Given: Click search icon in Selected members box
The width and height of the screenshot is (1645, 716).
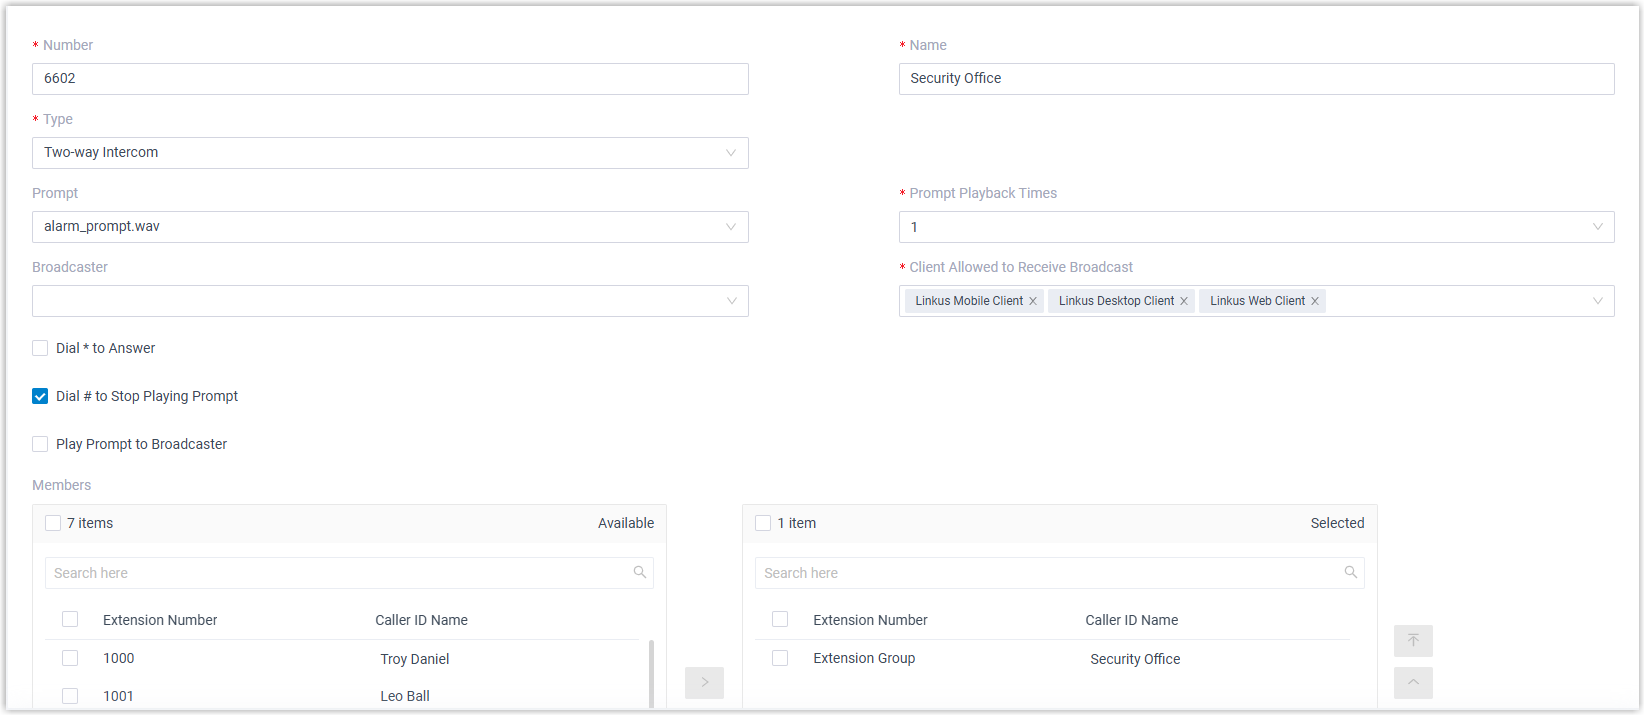Looking at the screenshot, I should pyautogui.click(x=1350, y=573).
